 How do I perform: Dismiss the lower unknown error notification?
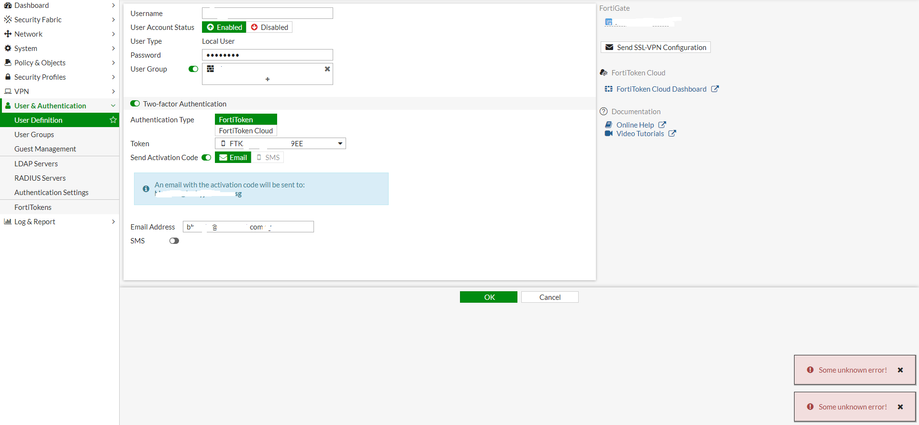point(900,406)
